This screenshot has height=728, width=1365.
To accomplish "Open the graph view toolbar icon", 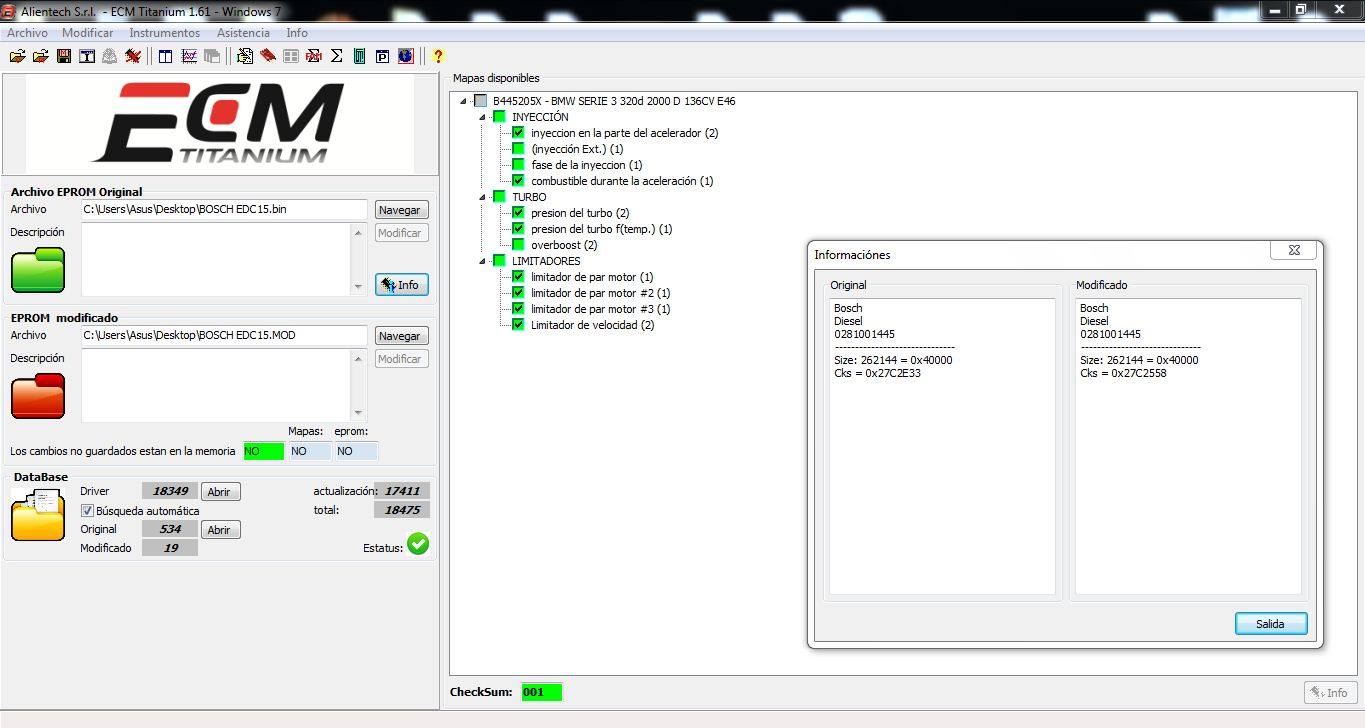I will point(189,56).
